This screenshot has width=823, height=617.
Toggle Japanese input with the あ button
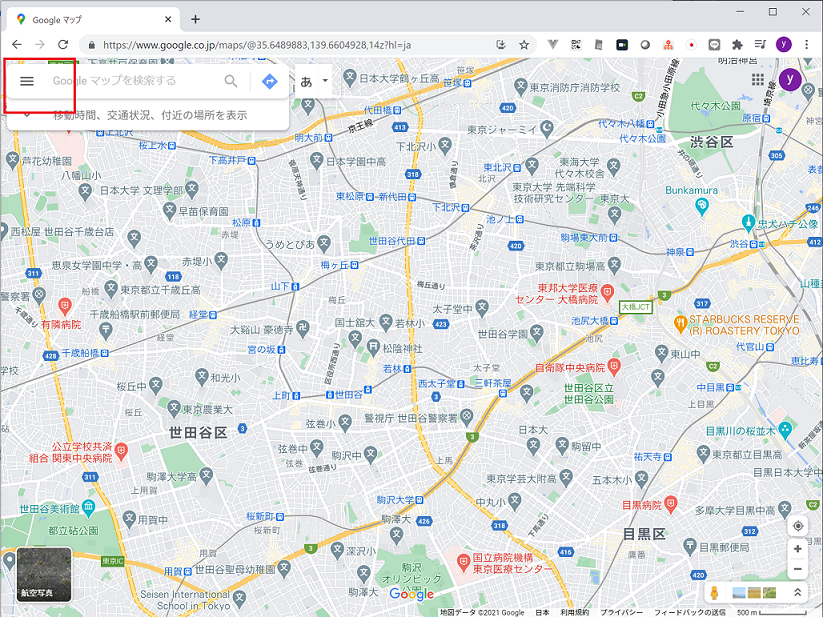[305, 80]
